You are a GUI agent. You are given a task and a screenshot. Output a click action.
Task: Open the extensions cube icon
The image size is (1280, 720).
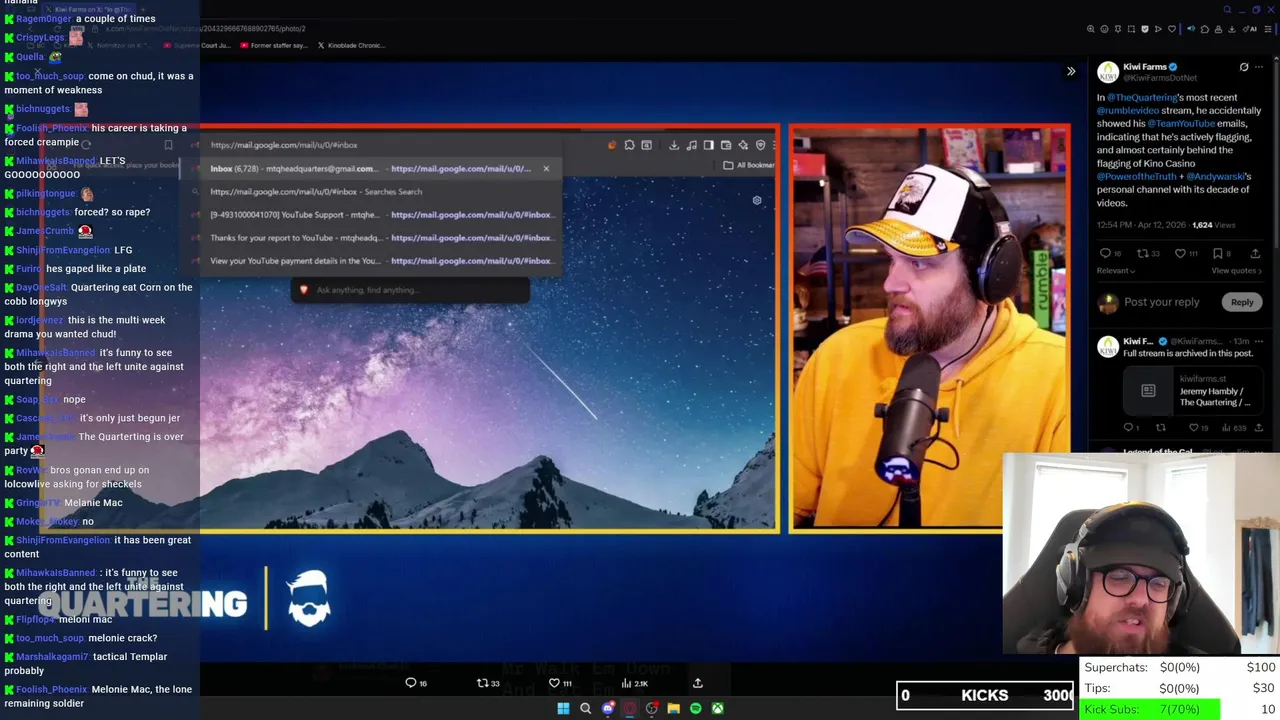(1205, 29)
